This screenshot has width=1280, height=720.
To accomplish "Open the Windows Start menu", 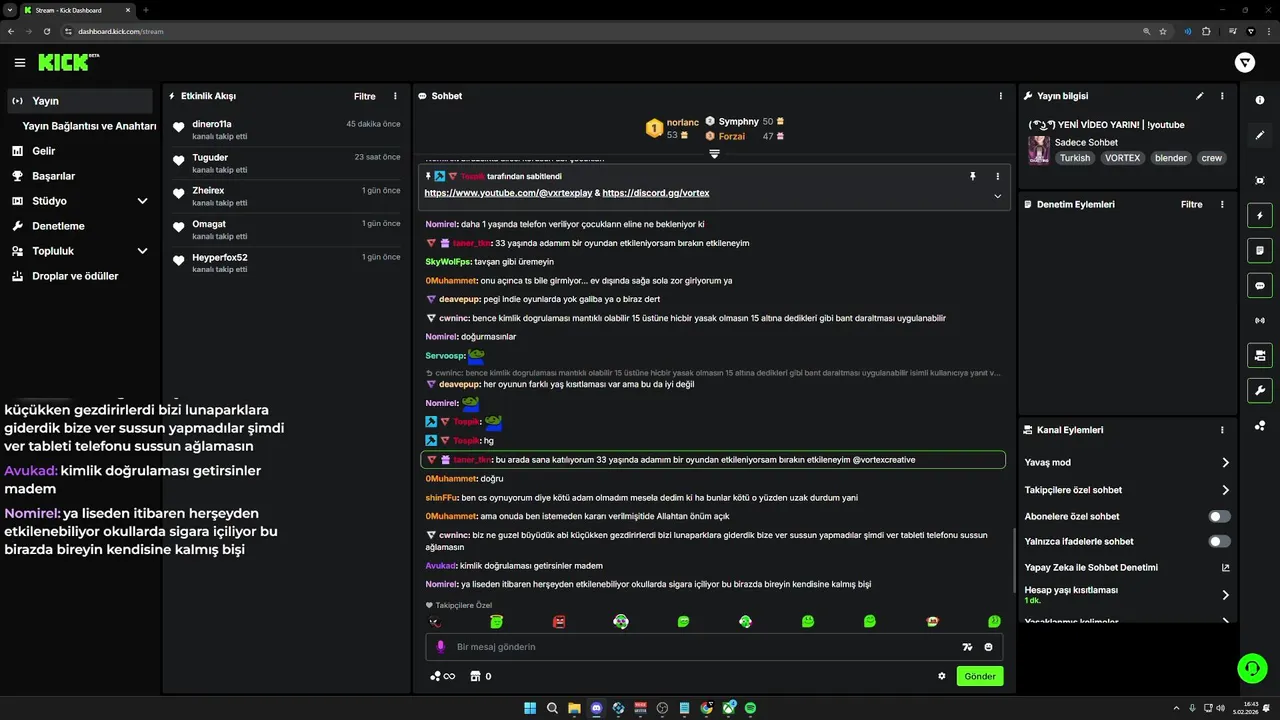I will [x=530, y=708].
